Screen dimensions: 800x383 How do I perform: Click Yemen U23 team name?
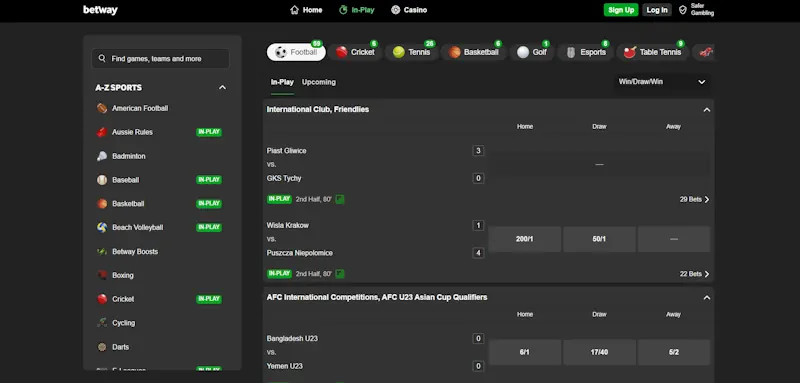(285, 366)
